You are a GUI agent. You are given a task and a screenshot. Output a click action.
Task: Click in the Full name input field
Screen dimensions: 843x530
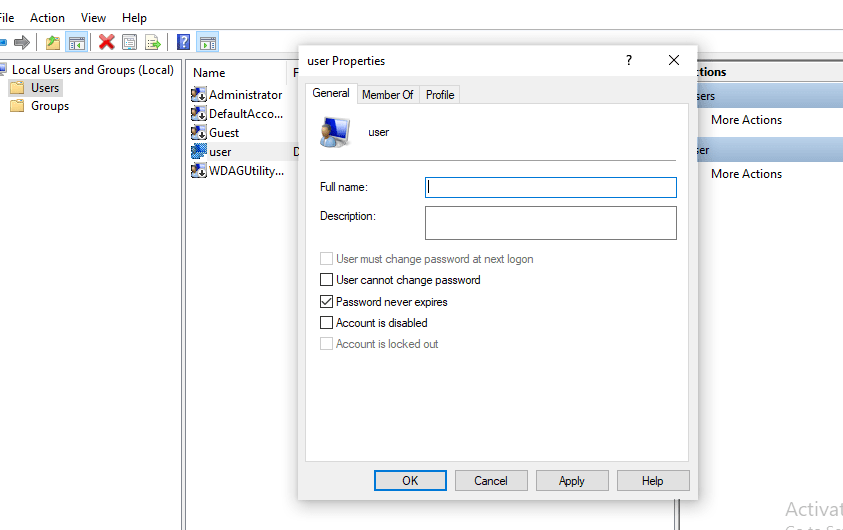pyautogui.click(x=551, y=187)
